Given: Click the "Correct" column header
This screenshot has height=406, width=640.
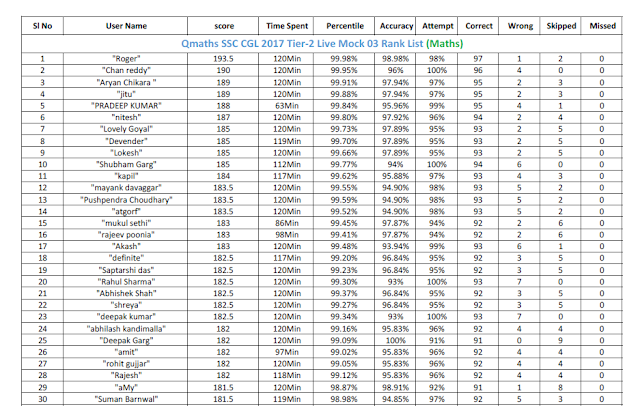Looking at the screenshot, I should tap(479, 26).
